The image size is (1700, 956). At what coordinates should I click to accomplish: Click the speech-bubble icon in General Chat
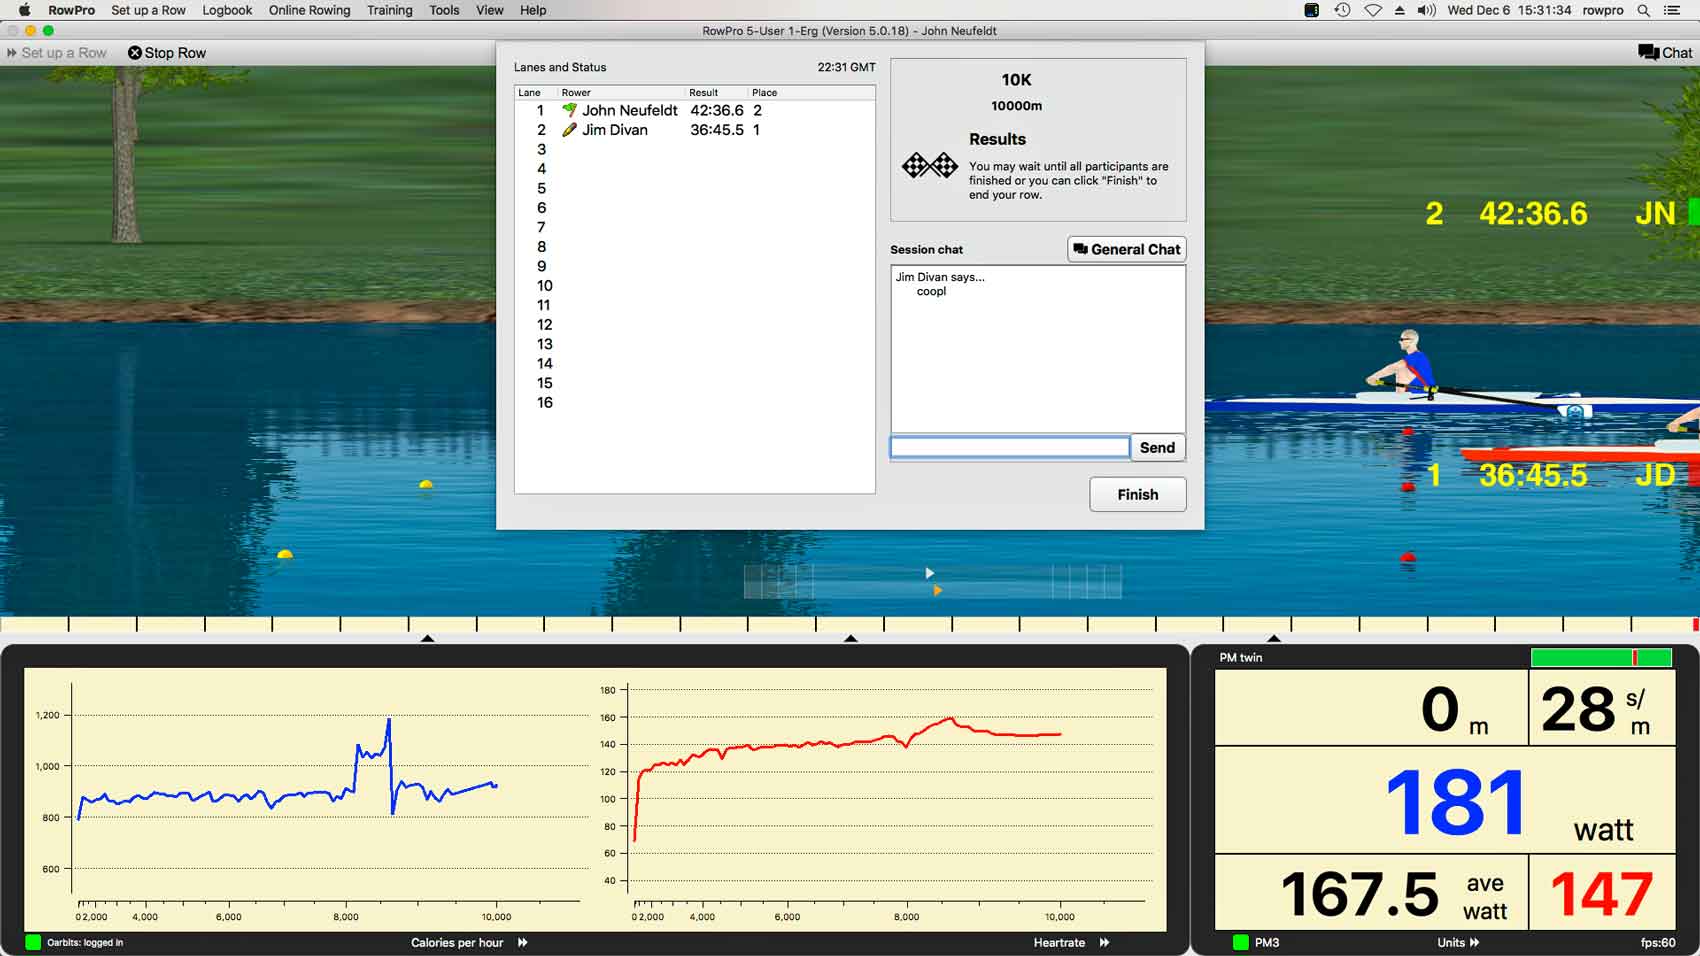[1080, 249]
